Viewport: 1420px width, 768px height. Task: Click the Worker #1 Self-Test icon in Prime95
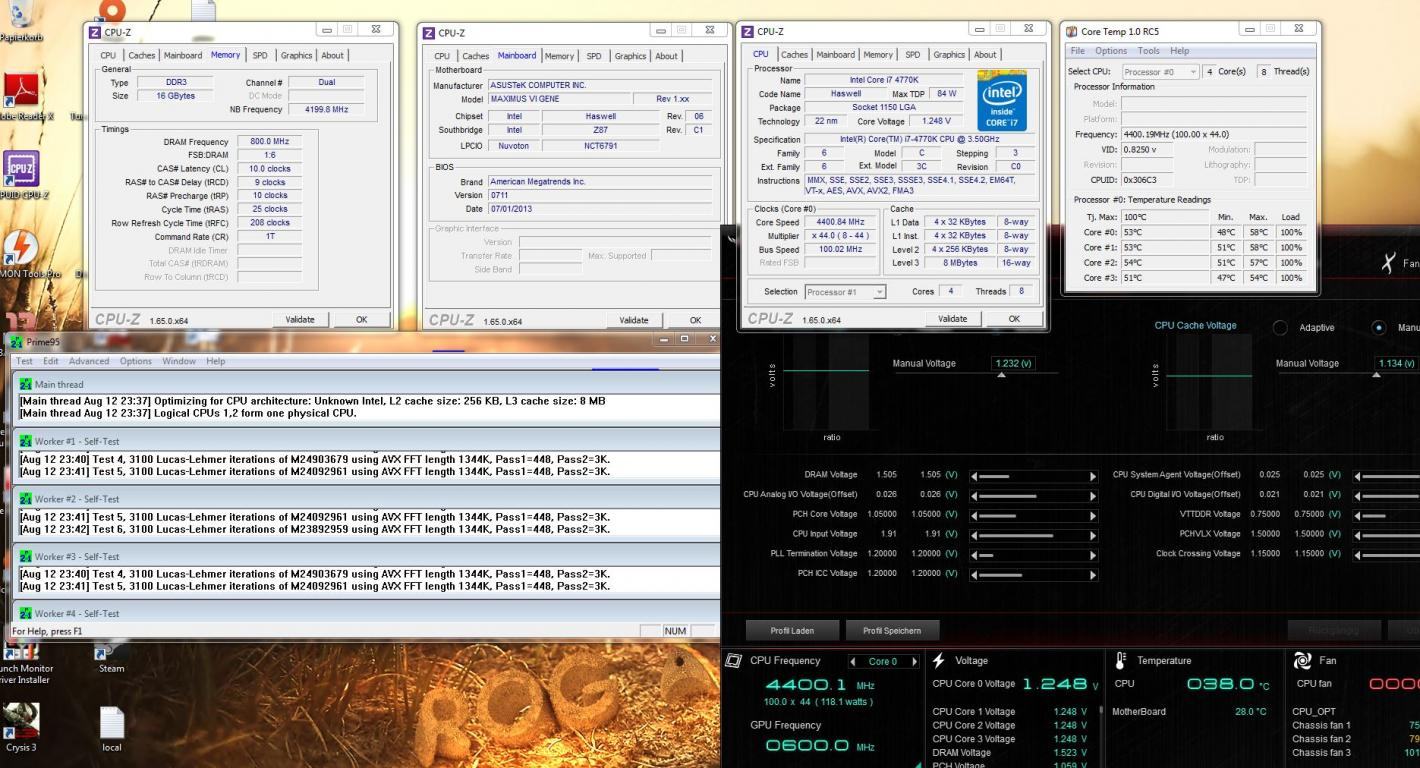pyautogui.click(x=25, y=441)
